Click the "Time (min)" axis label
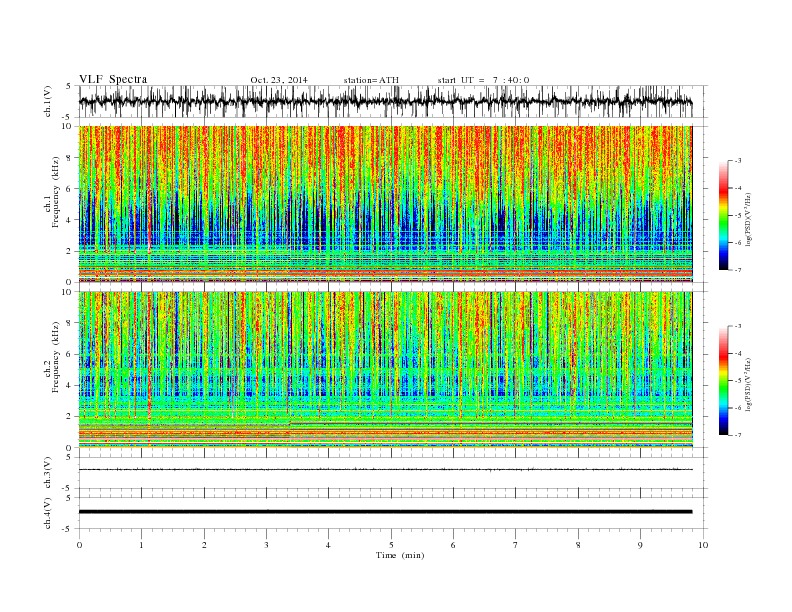The height and width of the screenshot is (612, 792). click(x=400, y=555)
